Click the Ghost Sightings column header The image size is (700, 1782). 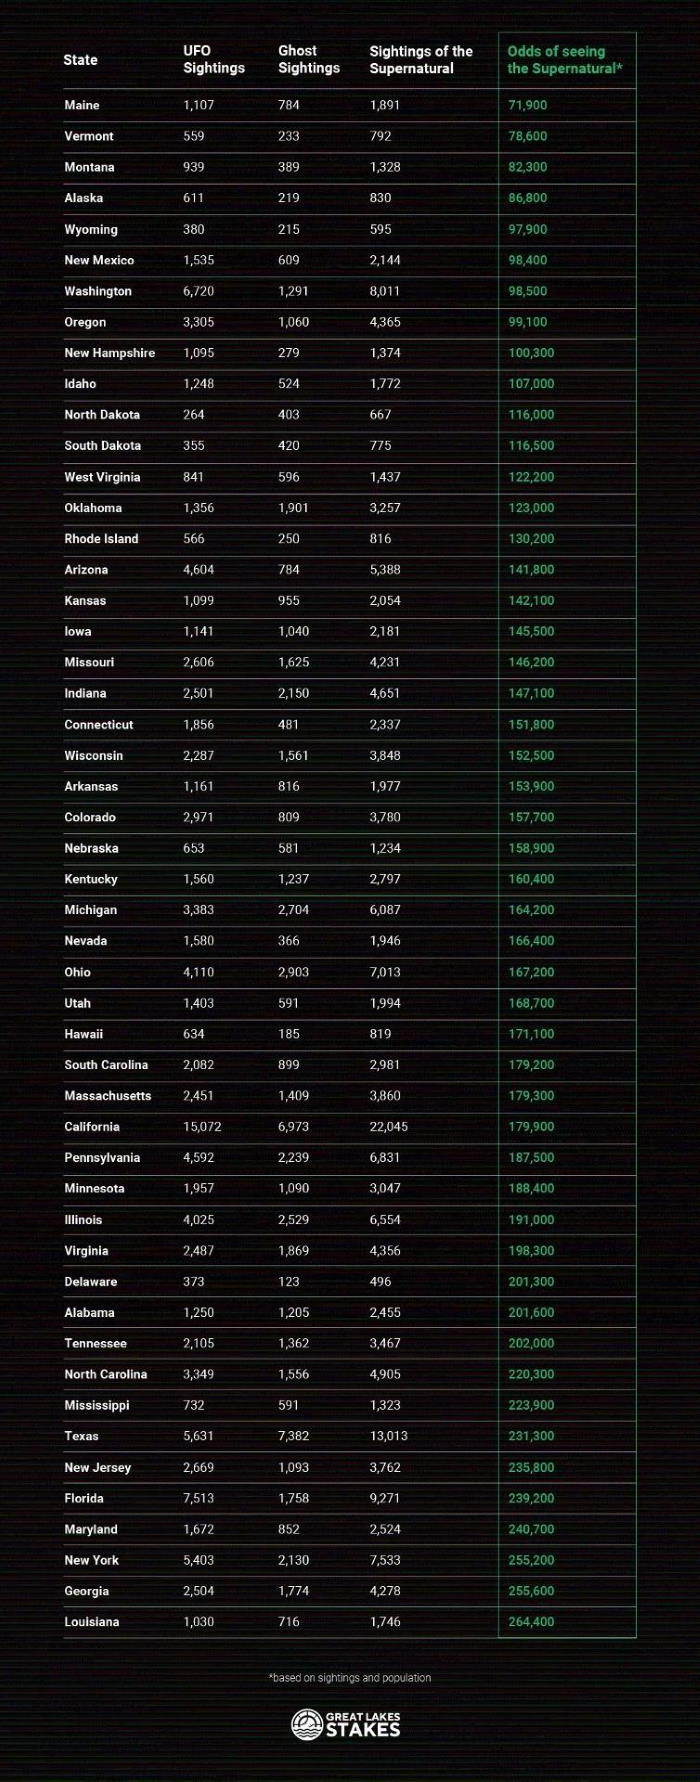(x=308, y=59)
